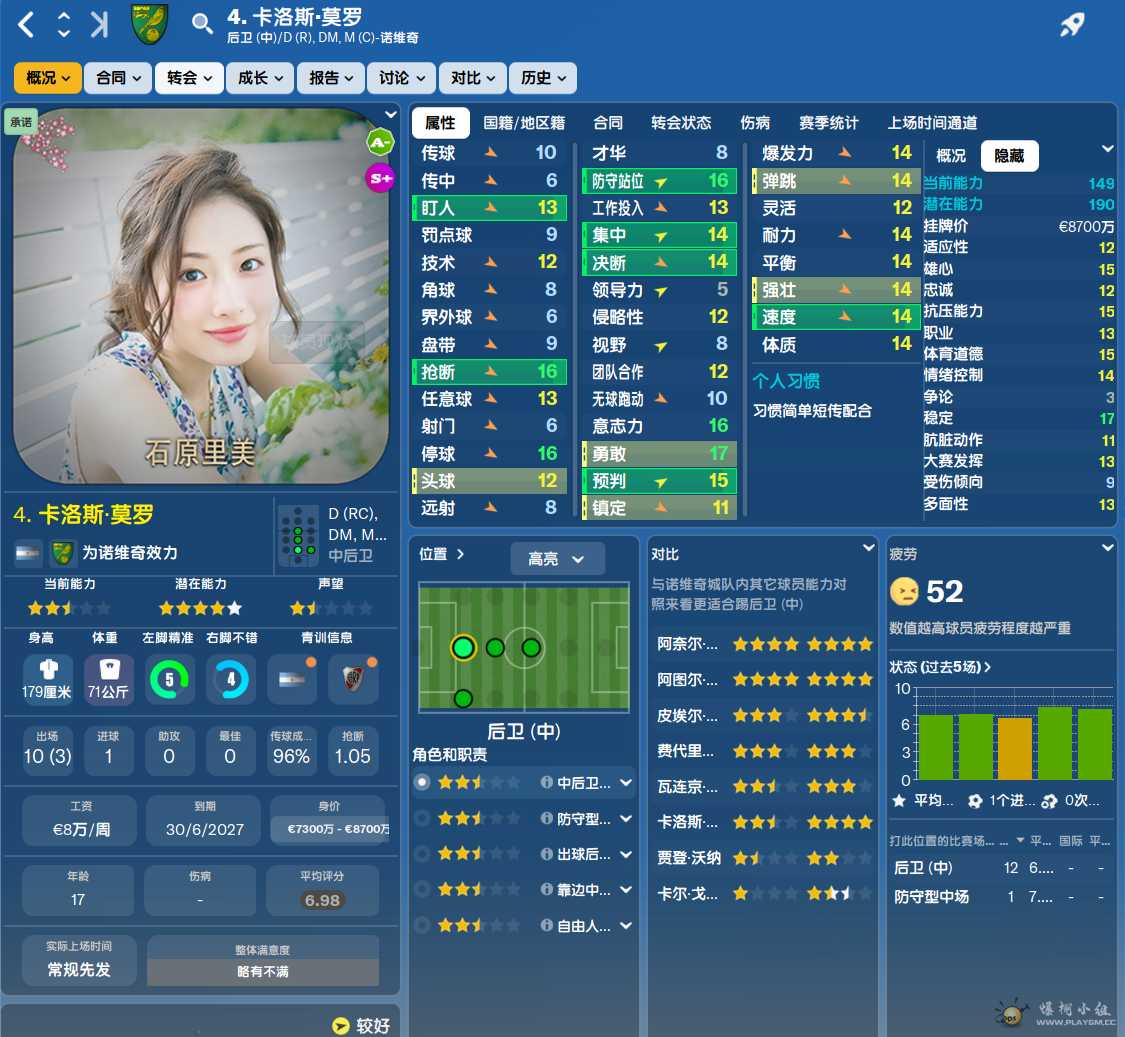The height and width of the screenshot is (1037, 1125).
Task: Switch to the 赛季统计 tab
Action: click(828, 123)
